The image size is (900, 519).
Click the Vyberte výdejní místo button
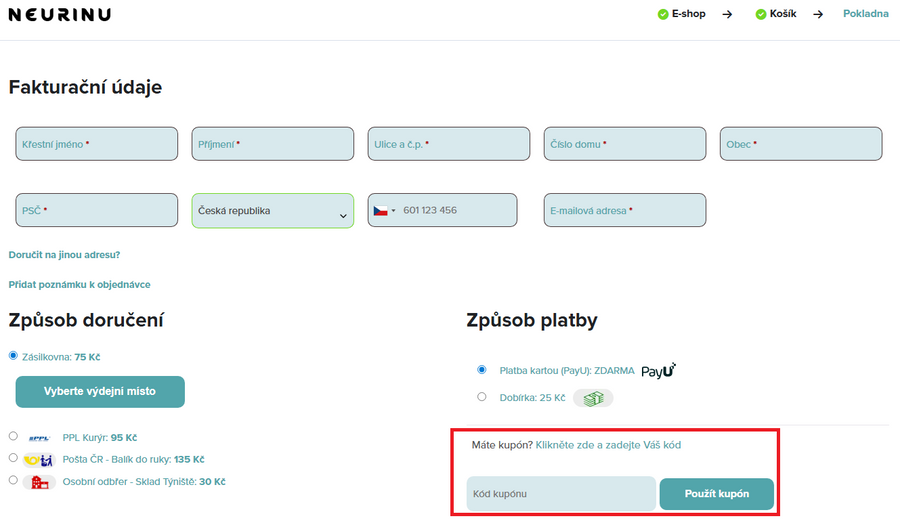click(x=100, y=392)
